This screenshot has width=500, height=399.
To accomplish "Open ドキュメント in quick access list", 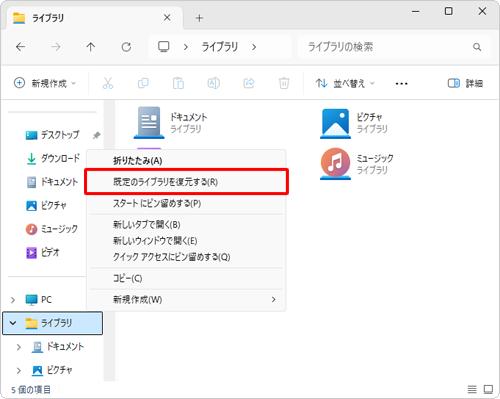I will [52, 182].
